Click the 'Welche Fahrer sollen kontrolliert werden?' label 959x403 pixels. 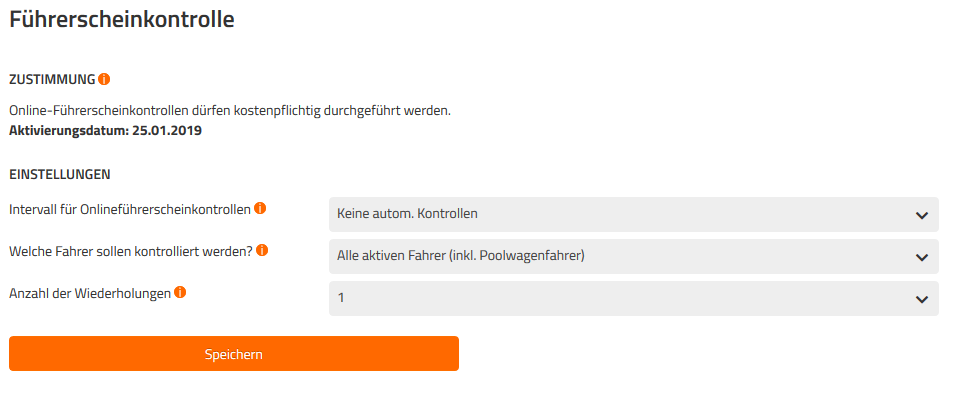coord(131,251)
